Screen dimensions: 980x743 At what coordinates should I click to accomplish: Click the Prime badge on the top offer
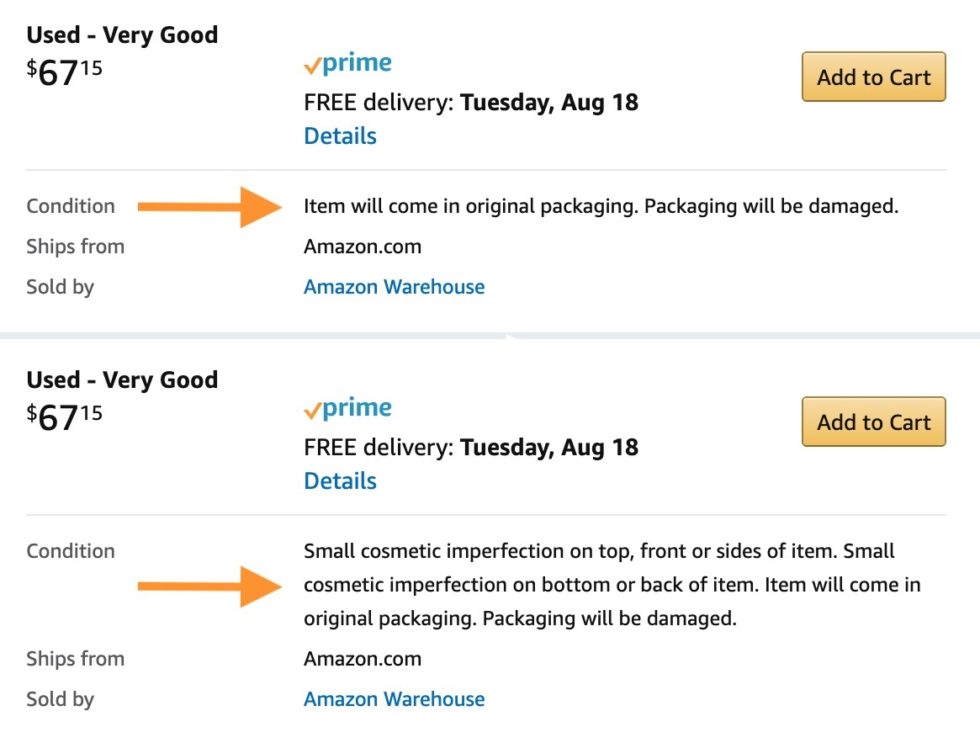347,63
